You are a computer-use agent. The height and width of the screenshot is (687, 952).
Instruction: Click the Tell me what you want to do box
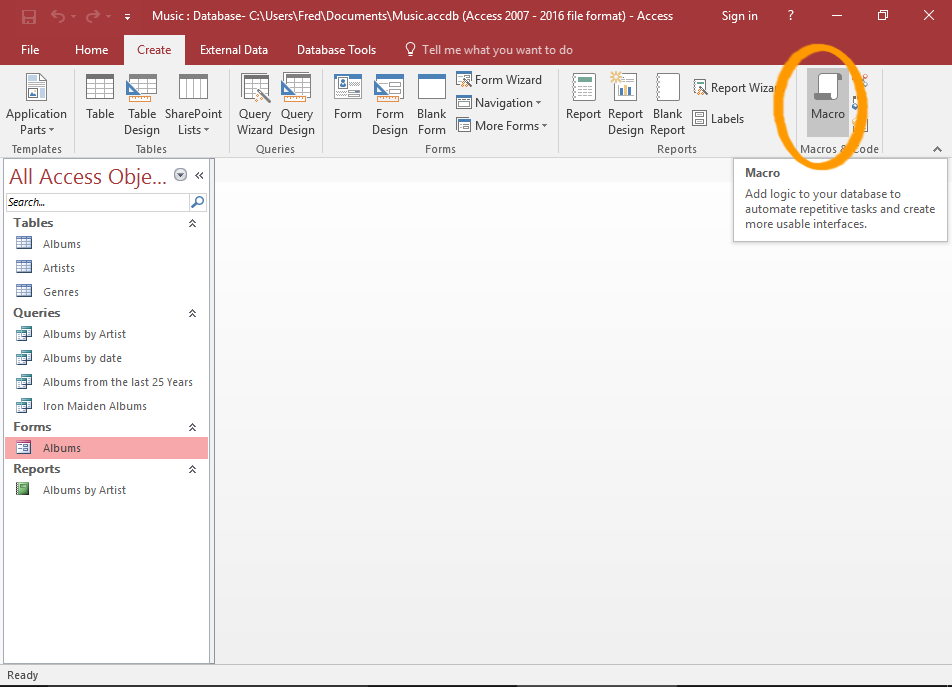(x=489, y=50)
